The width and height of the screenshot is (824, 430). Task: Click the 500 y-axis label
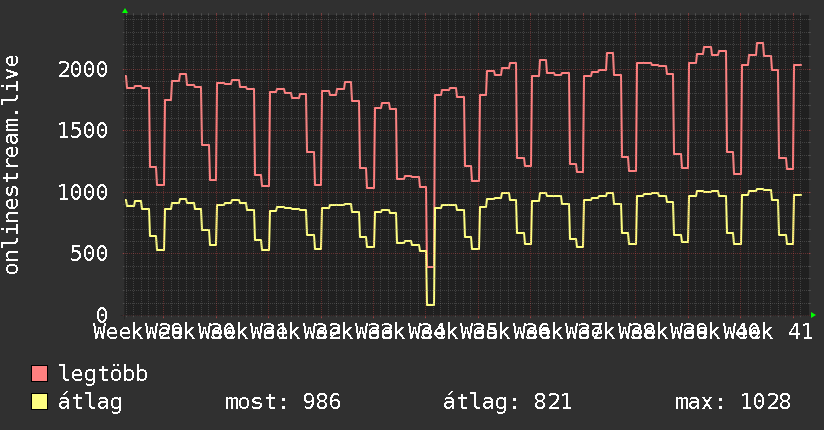click(89, 253)
